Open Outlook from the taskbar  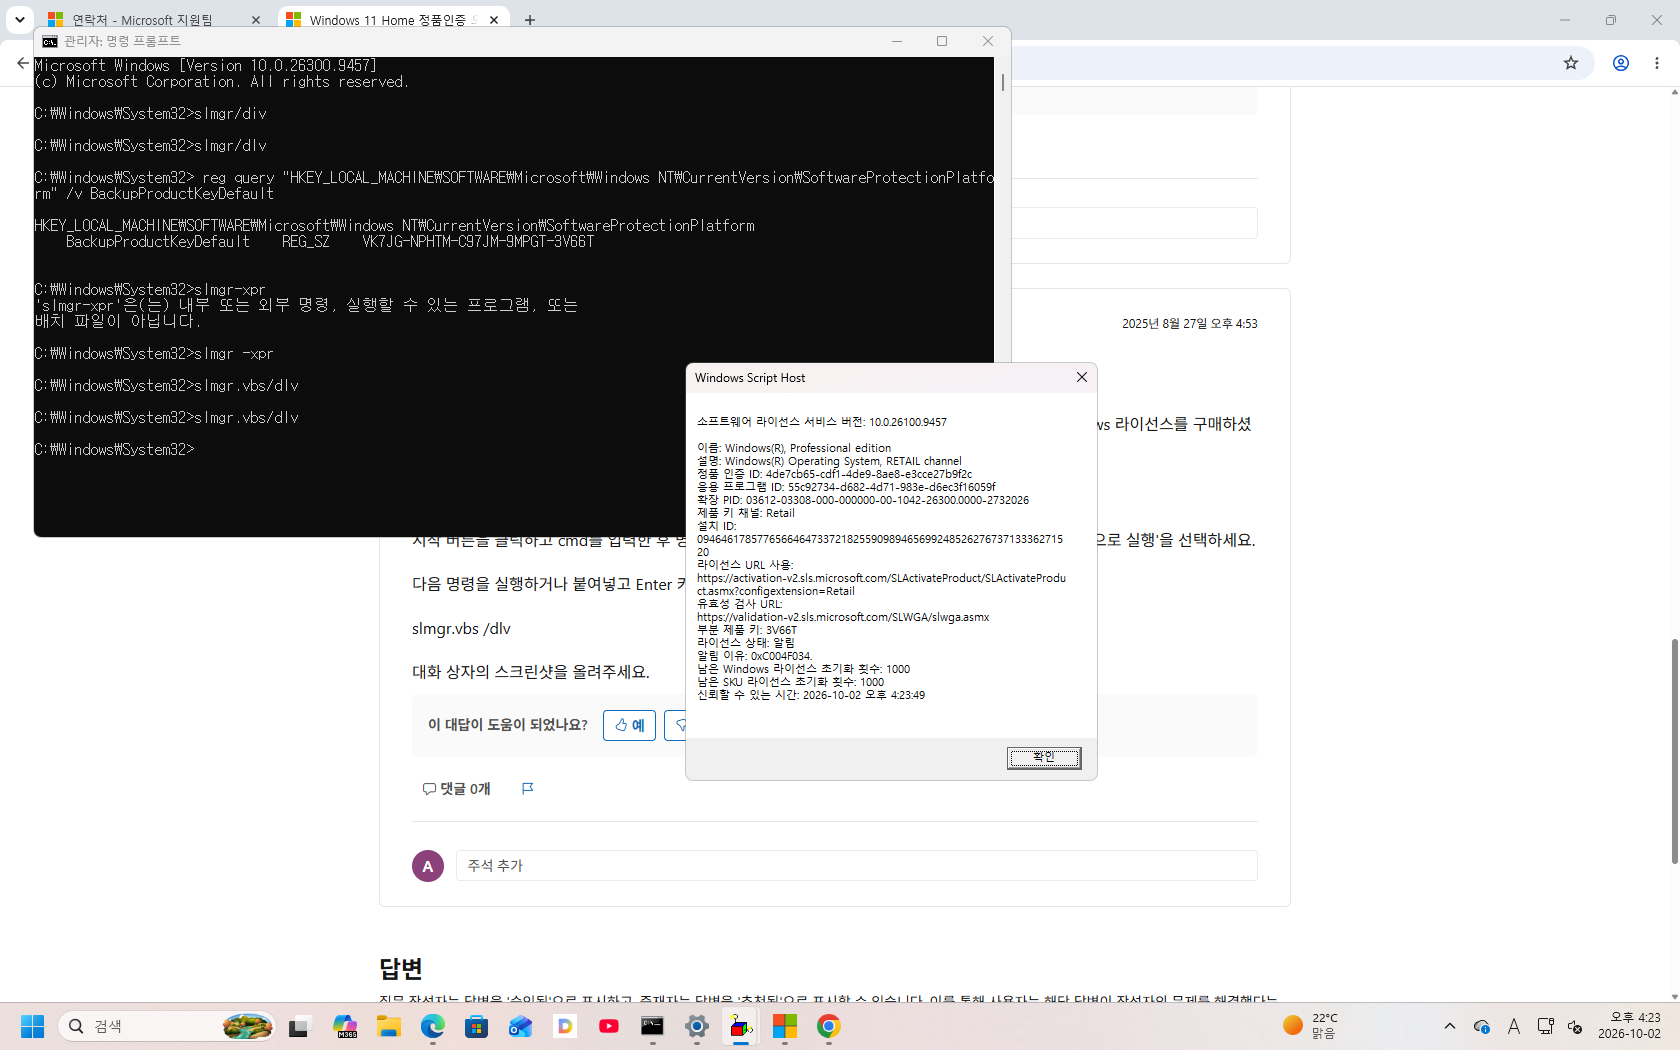pyautogui.click(x=521, y=1026)
